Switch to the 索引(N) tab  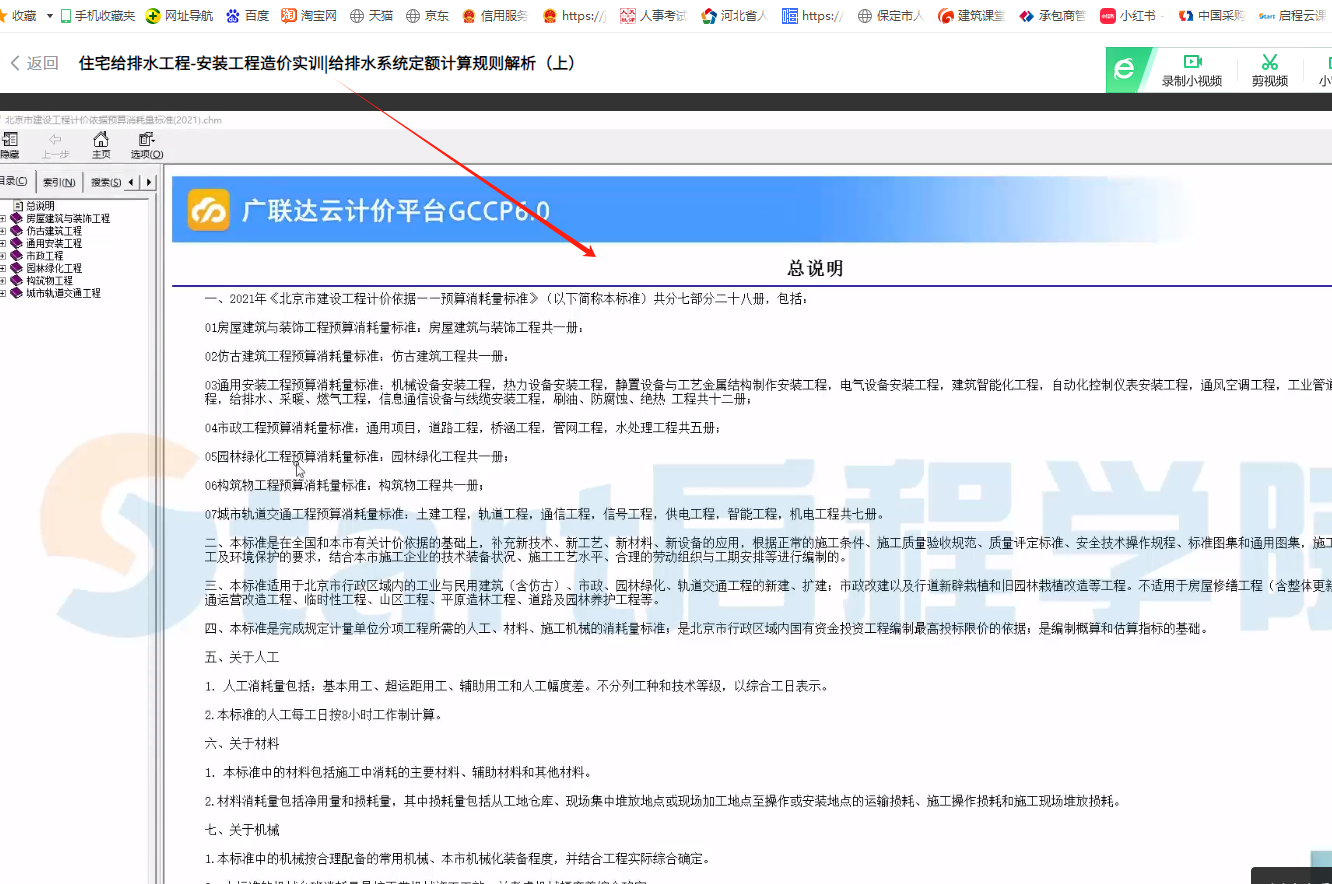[x=59, y=182]
